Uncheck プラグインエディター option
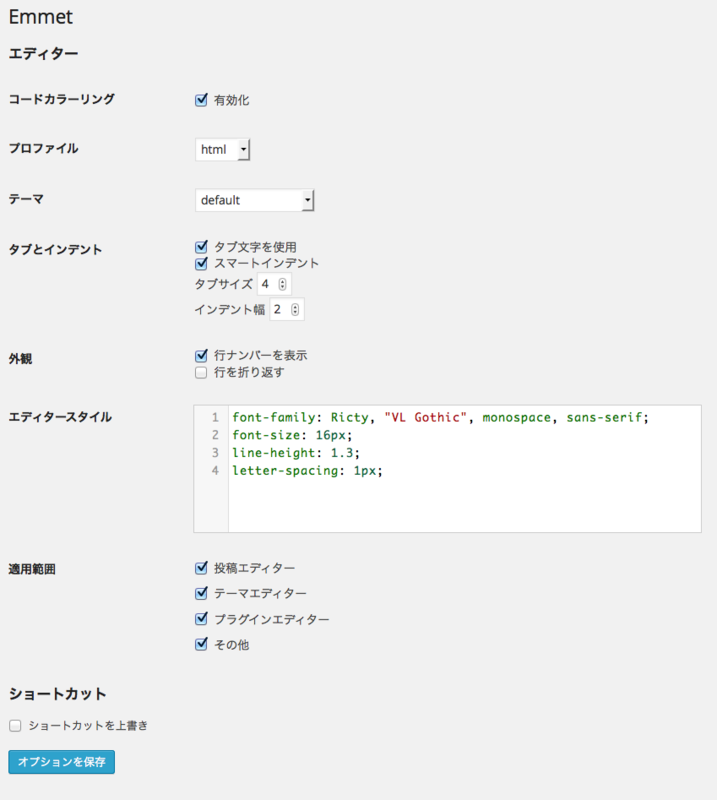Screen dimensions: 717x800 click(x=202, y=618)
